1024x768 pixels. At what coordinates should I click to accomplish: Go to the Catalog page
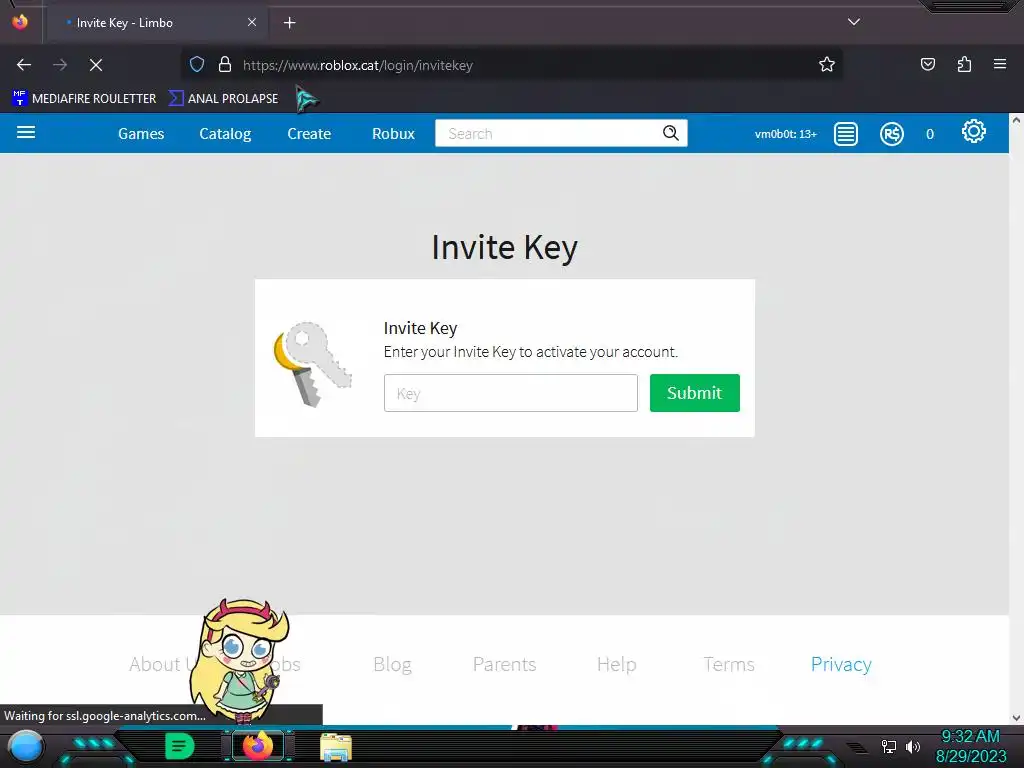click(x=225, y=134)
